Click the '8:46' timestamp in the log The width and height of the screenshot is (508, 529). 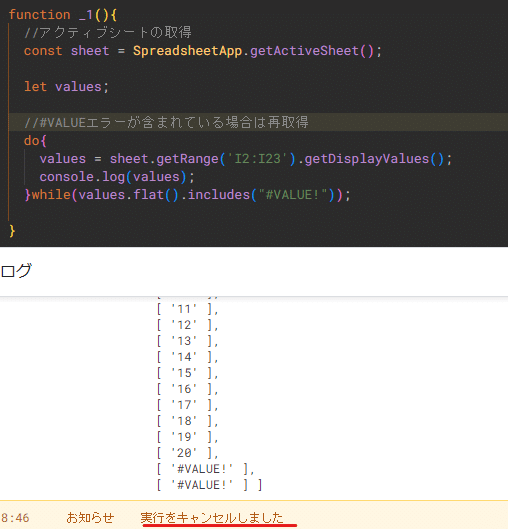(15, 518)
